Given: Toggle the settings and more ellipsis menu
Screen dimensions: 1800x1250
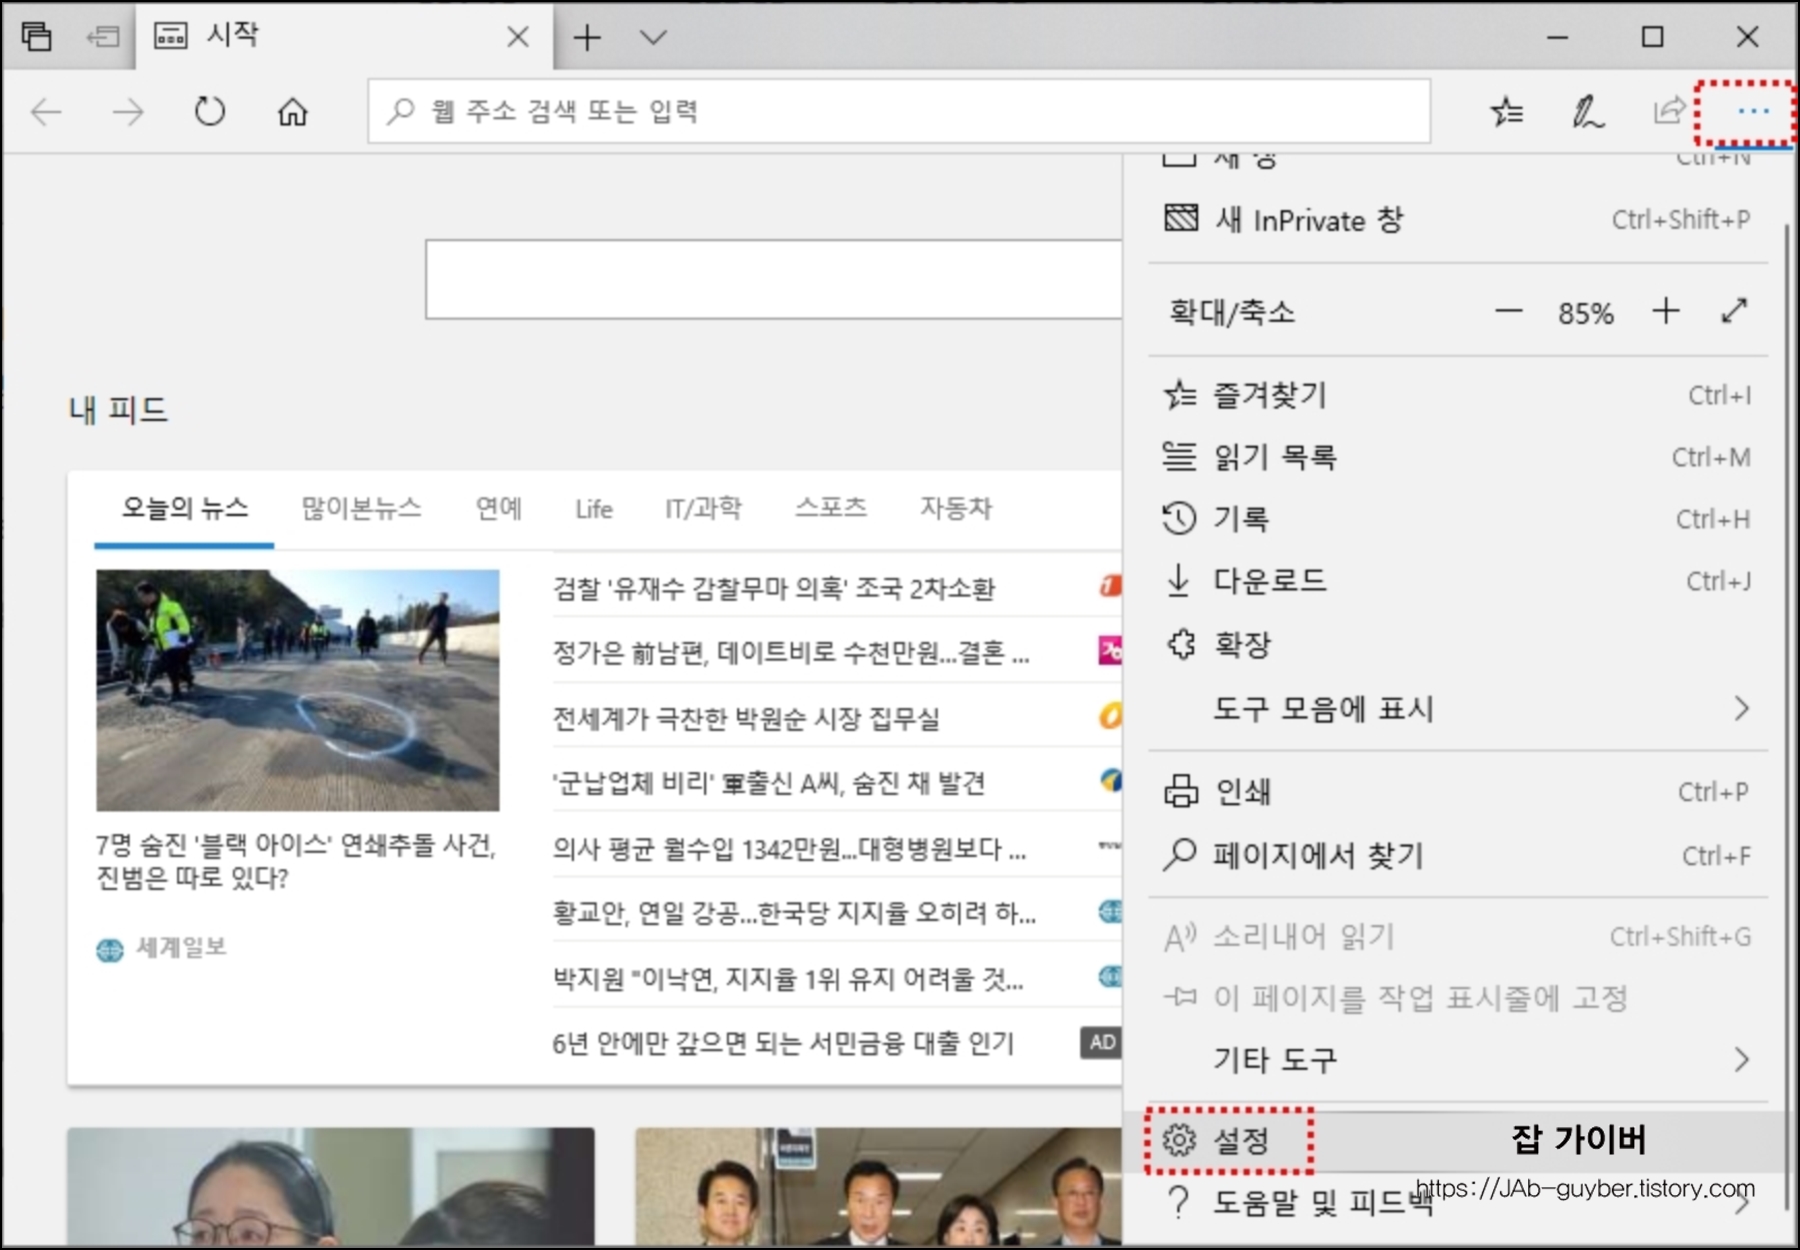Looking at the screenshot, I should [1752, 111].
